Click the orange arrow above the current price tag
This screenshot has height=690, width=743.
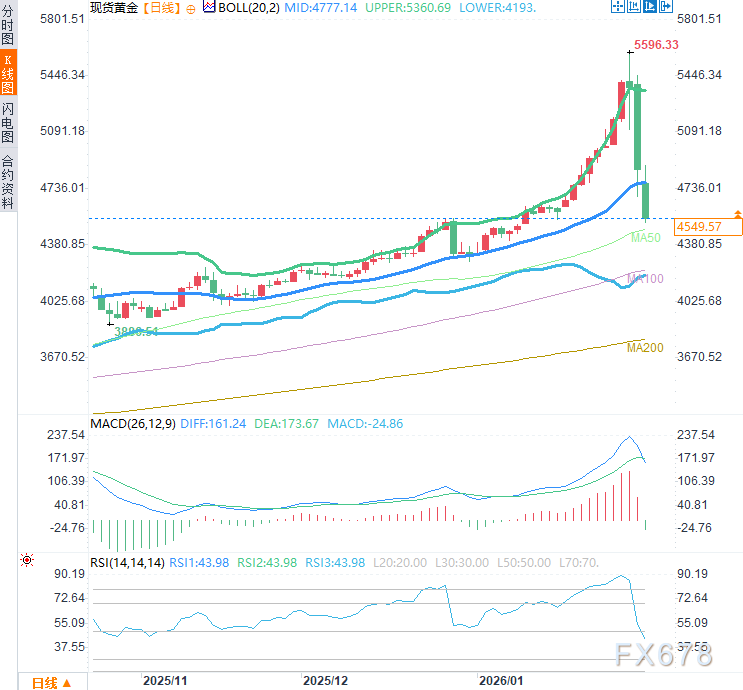pyautogui.click(x=737, y=213)
